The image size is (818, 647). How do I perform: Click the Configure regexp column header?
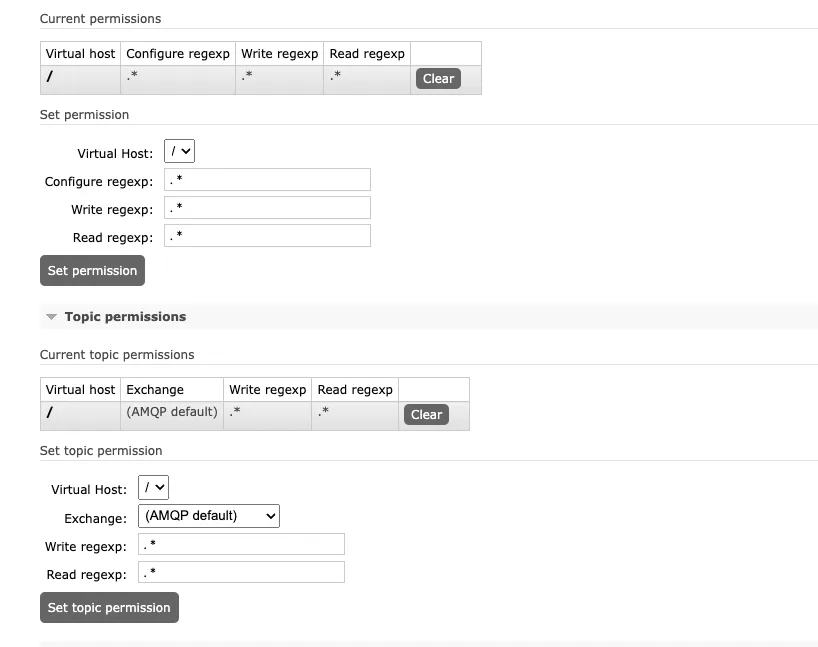click(x=178, y=53)
